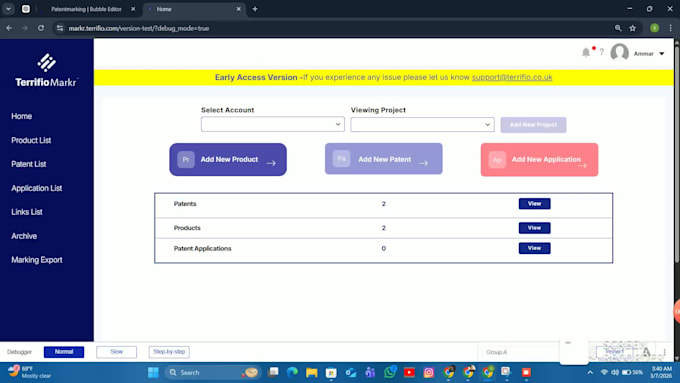Open YouTube from the taskbar
The width and height of the screenshot is (680, 383).
pyautogui.click(x=409, y=373)
